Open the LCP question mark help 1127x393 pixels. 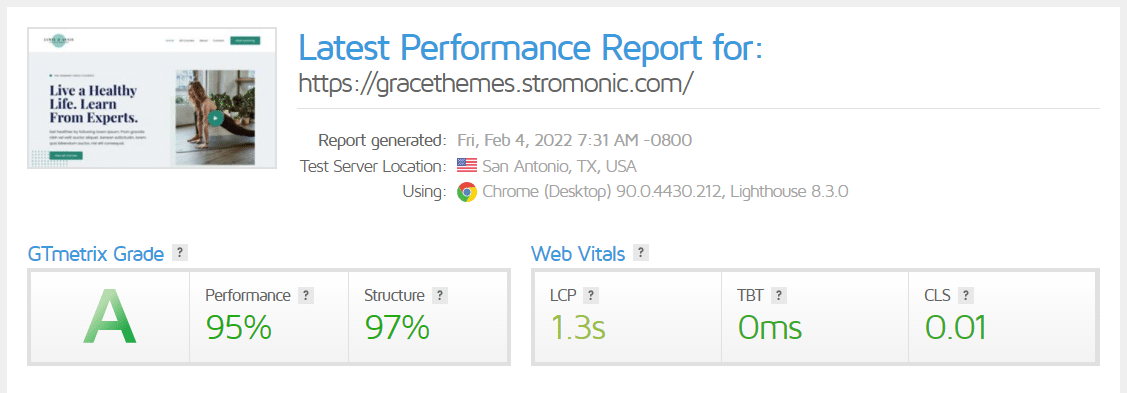pos(591,295)
